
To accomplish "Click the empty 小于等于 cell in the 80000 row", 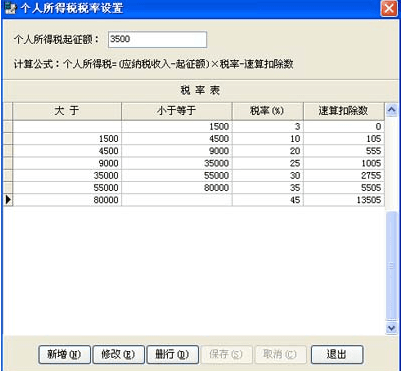I will [x=177, y=200].
